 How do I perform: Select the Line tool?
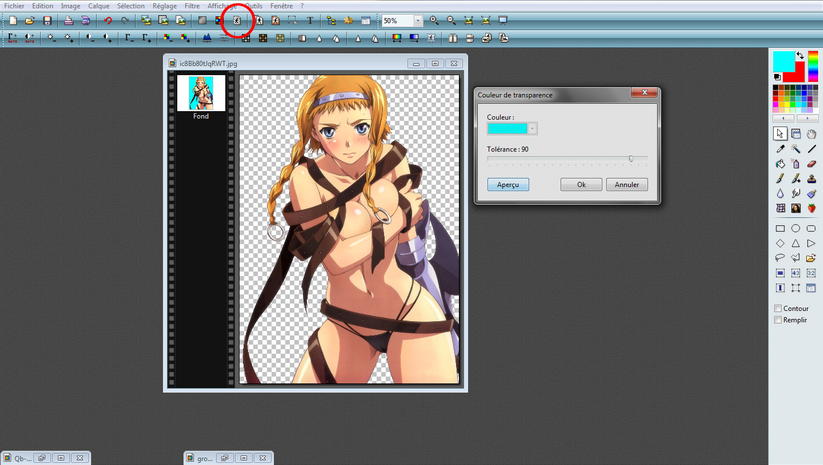[811, 149]
